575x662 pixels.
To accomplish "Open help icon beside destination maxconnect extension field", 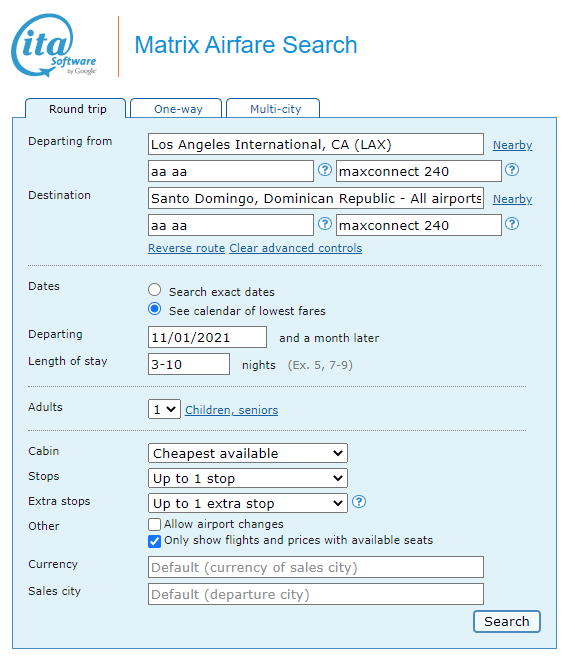I will pos(512,224).
